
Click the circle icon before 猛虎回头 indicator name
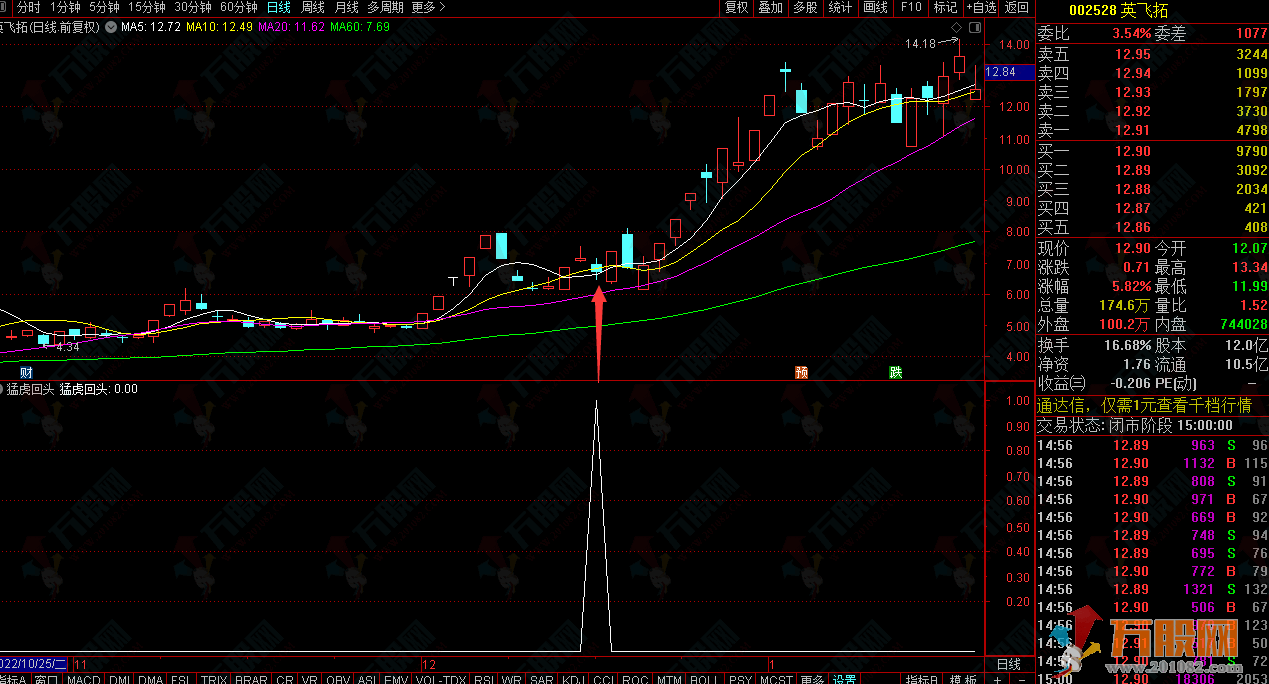click(2, 389)
